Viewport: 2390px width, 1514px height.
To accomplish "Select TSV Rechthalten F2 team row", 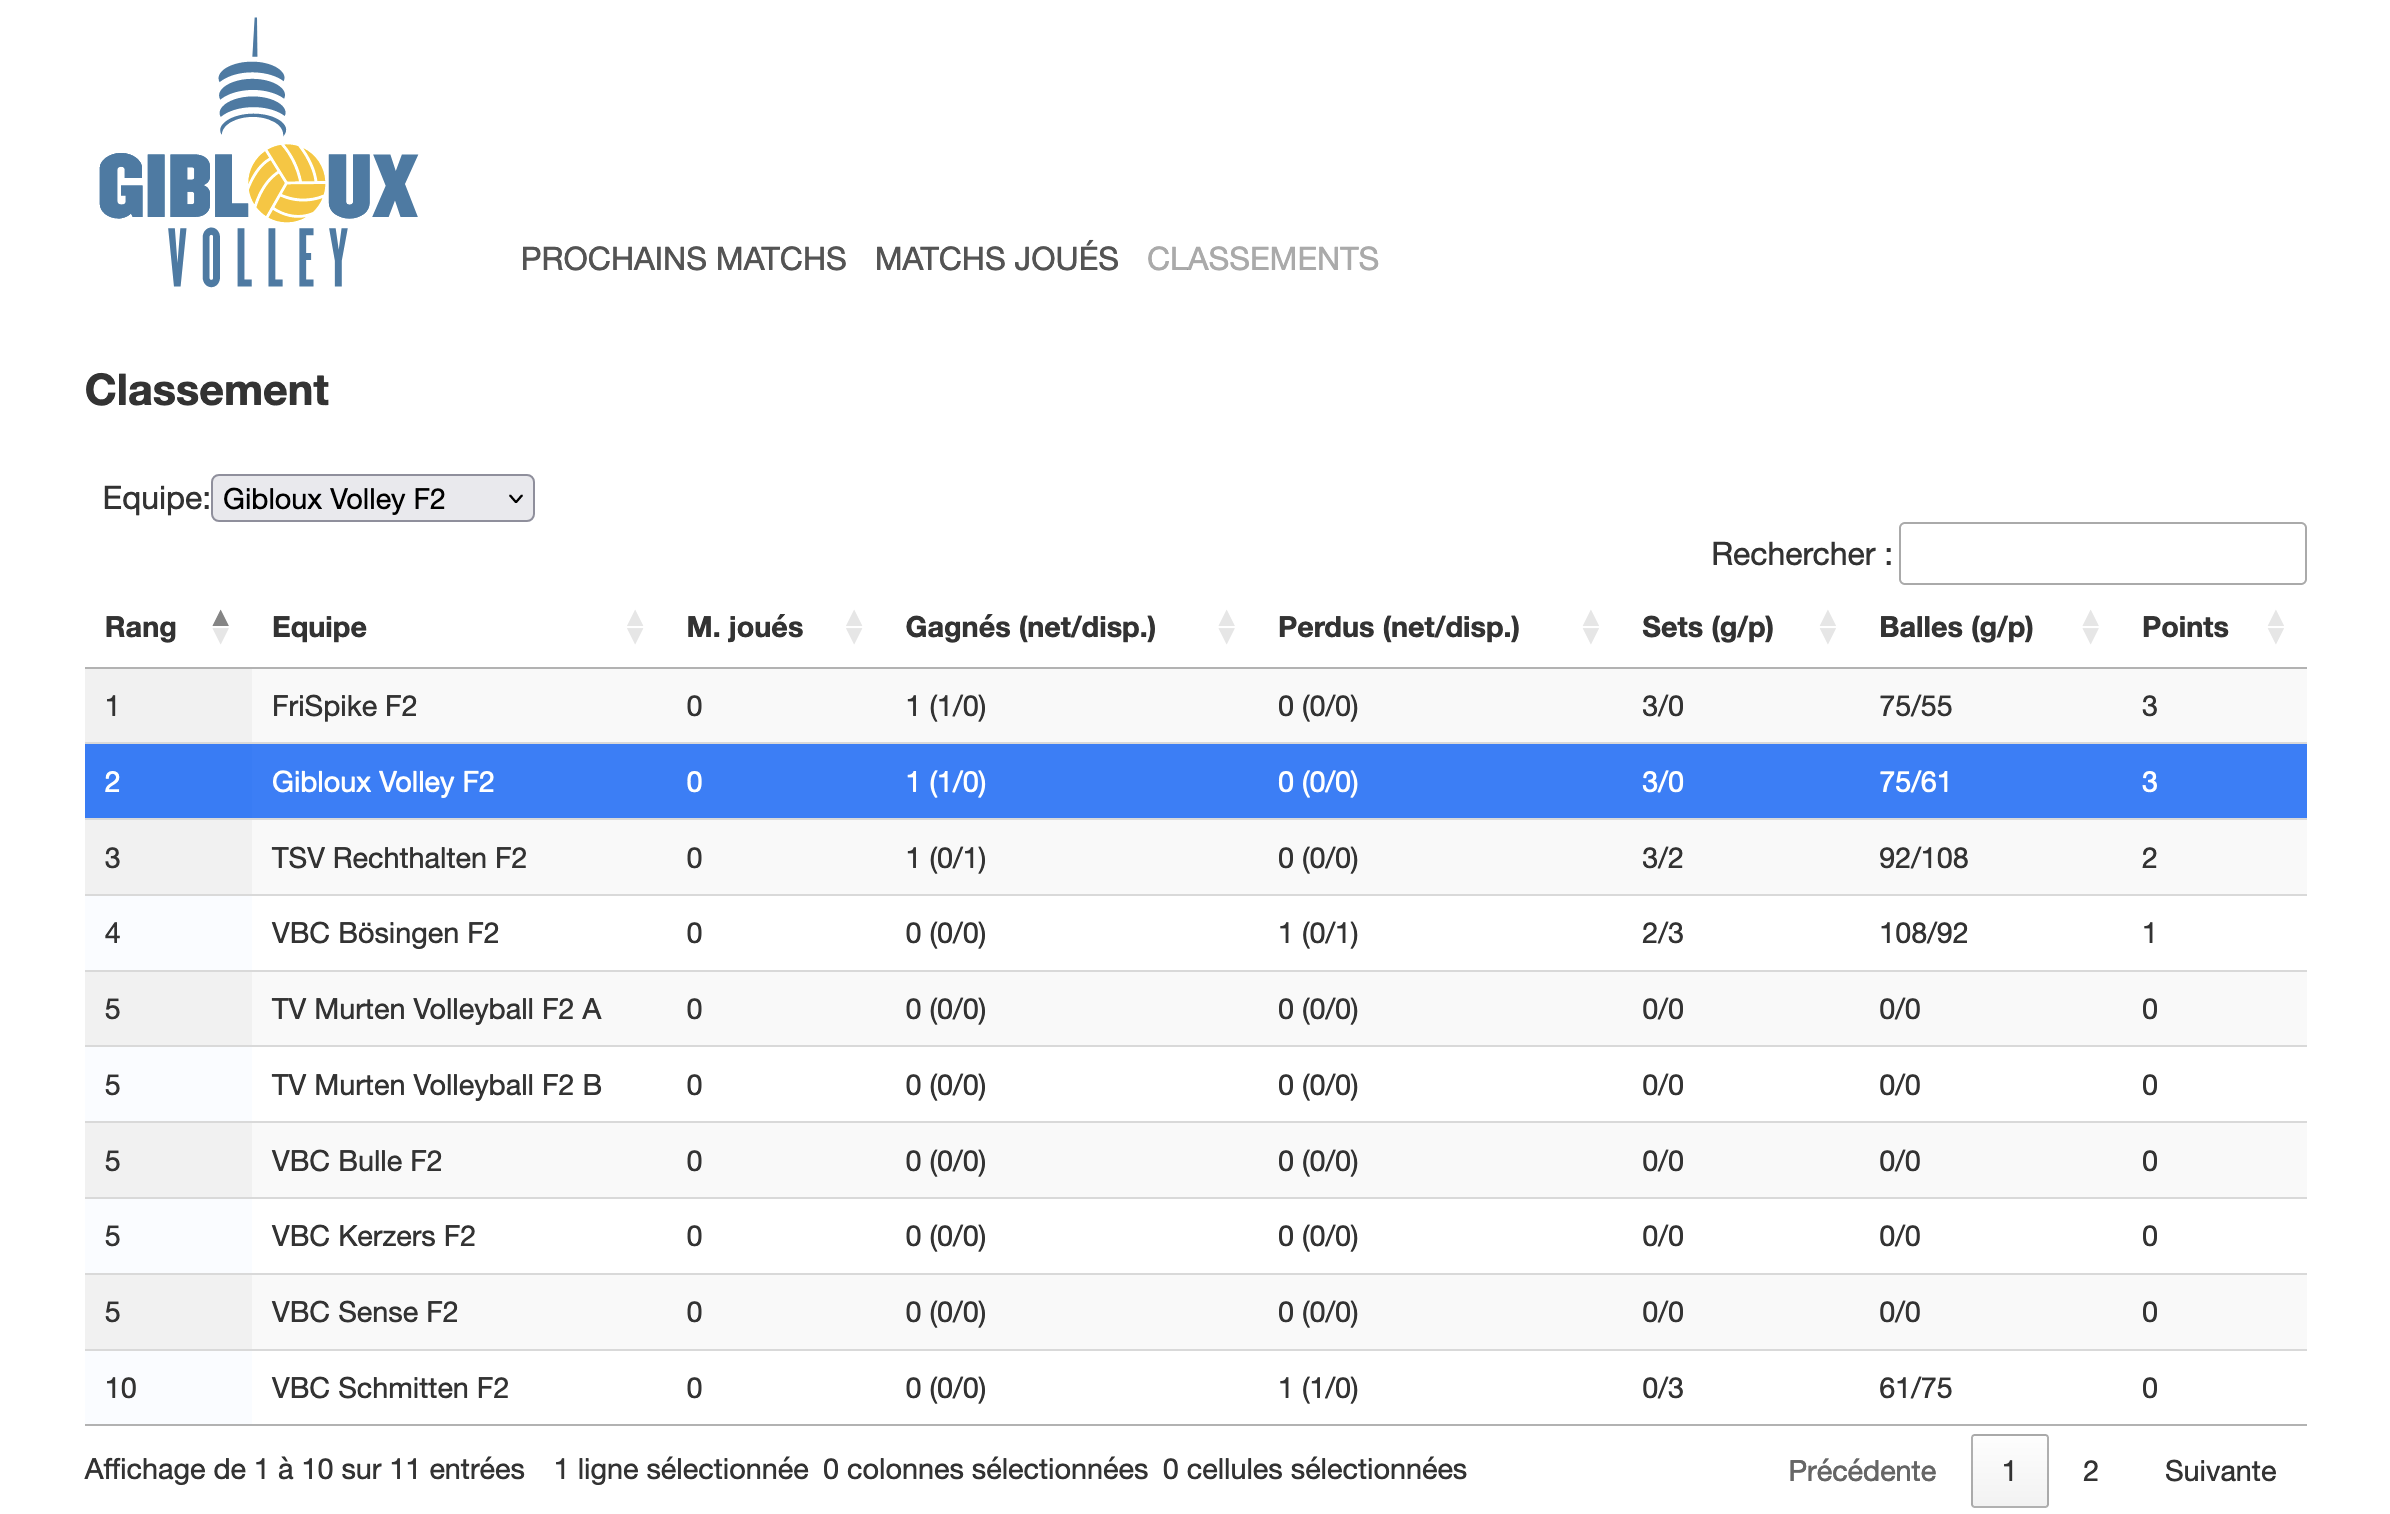I will click(1196, 858).
